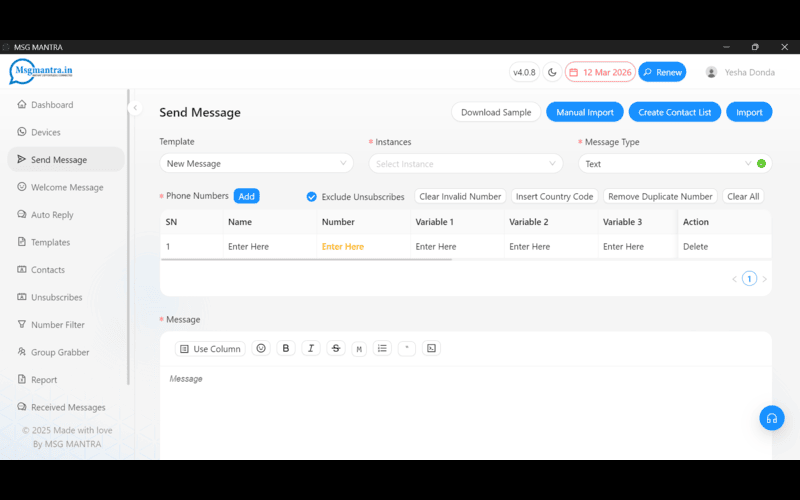800x500 pixels.
Task: Open the Message Type dropdown
Action: coord(666,163)
